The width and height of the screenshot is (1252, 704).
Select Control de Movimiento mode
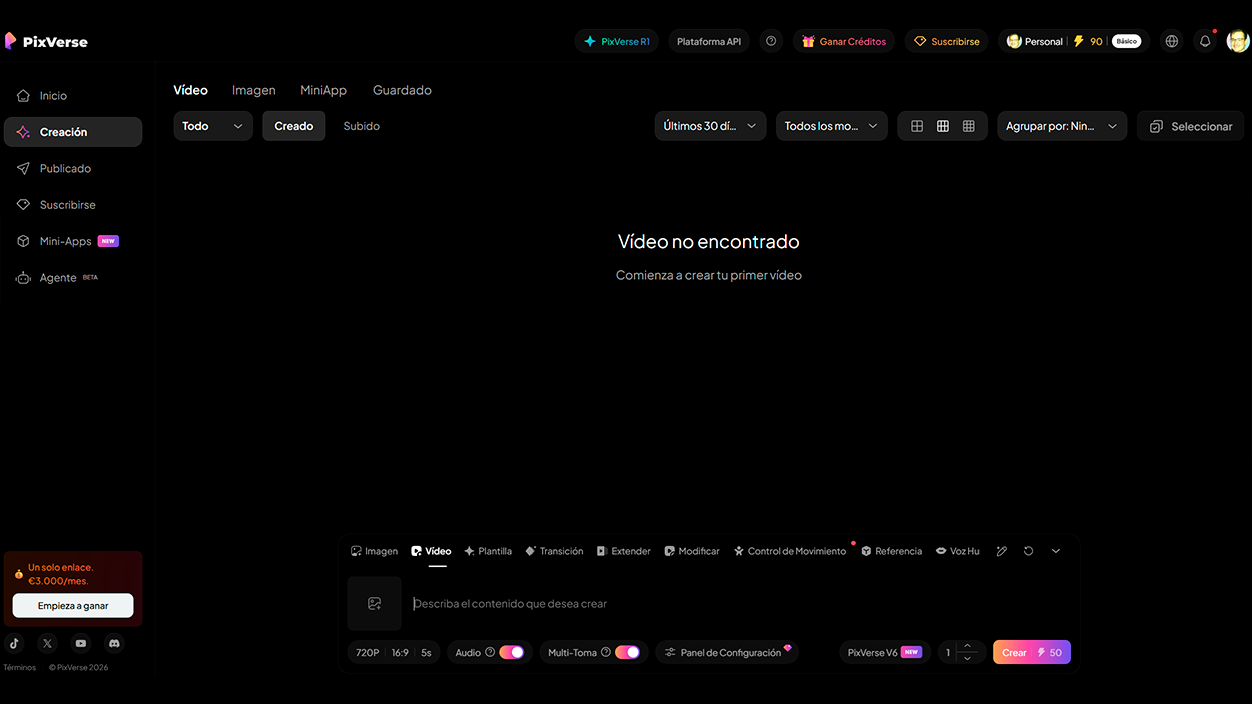[x=790, y=551]
